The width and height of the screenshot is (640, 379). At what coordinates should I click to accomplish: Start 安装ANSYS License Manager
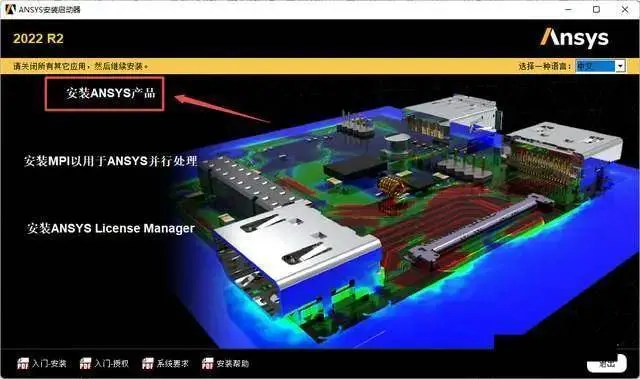[111, 228]
